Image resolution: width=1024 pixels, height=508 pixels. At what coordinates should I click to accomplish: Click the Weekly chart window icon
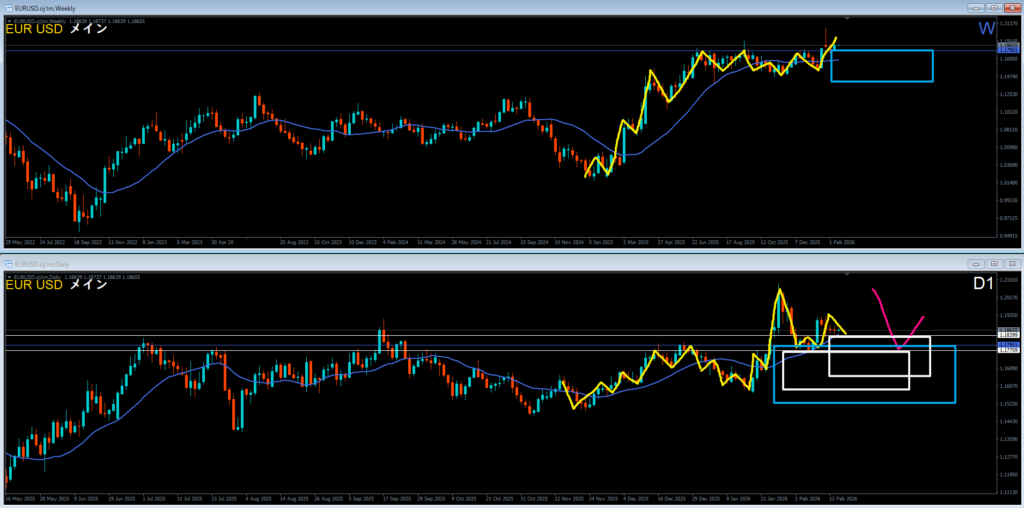pos(9,7)
